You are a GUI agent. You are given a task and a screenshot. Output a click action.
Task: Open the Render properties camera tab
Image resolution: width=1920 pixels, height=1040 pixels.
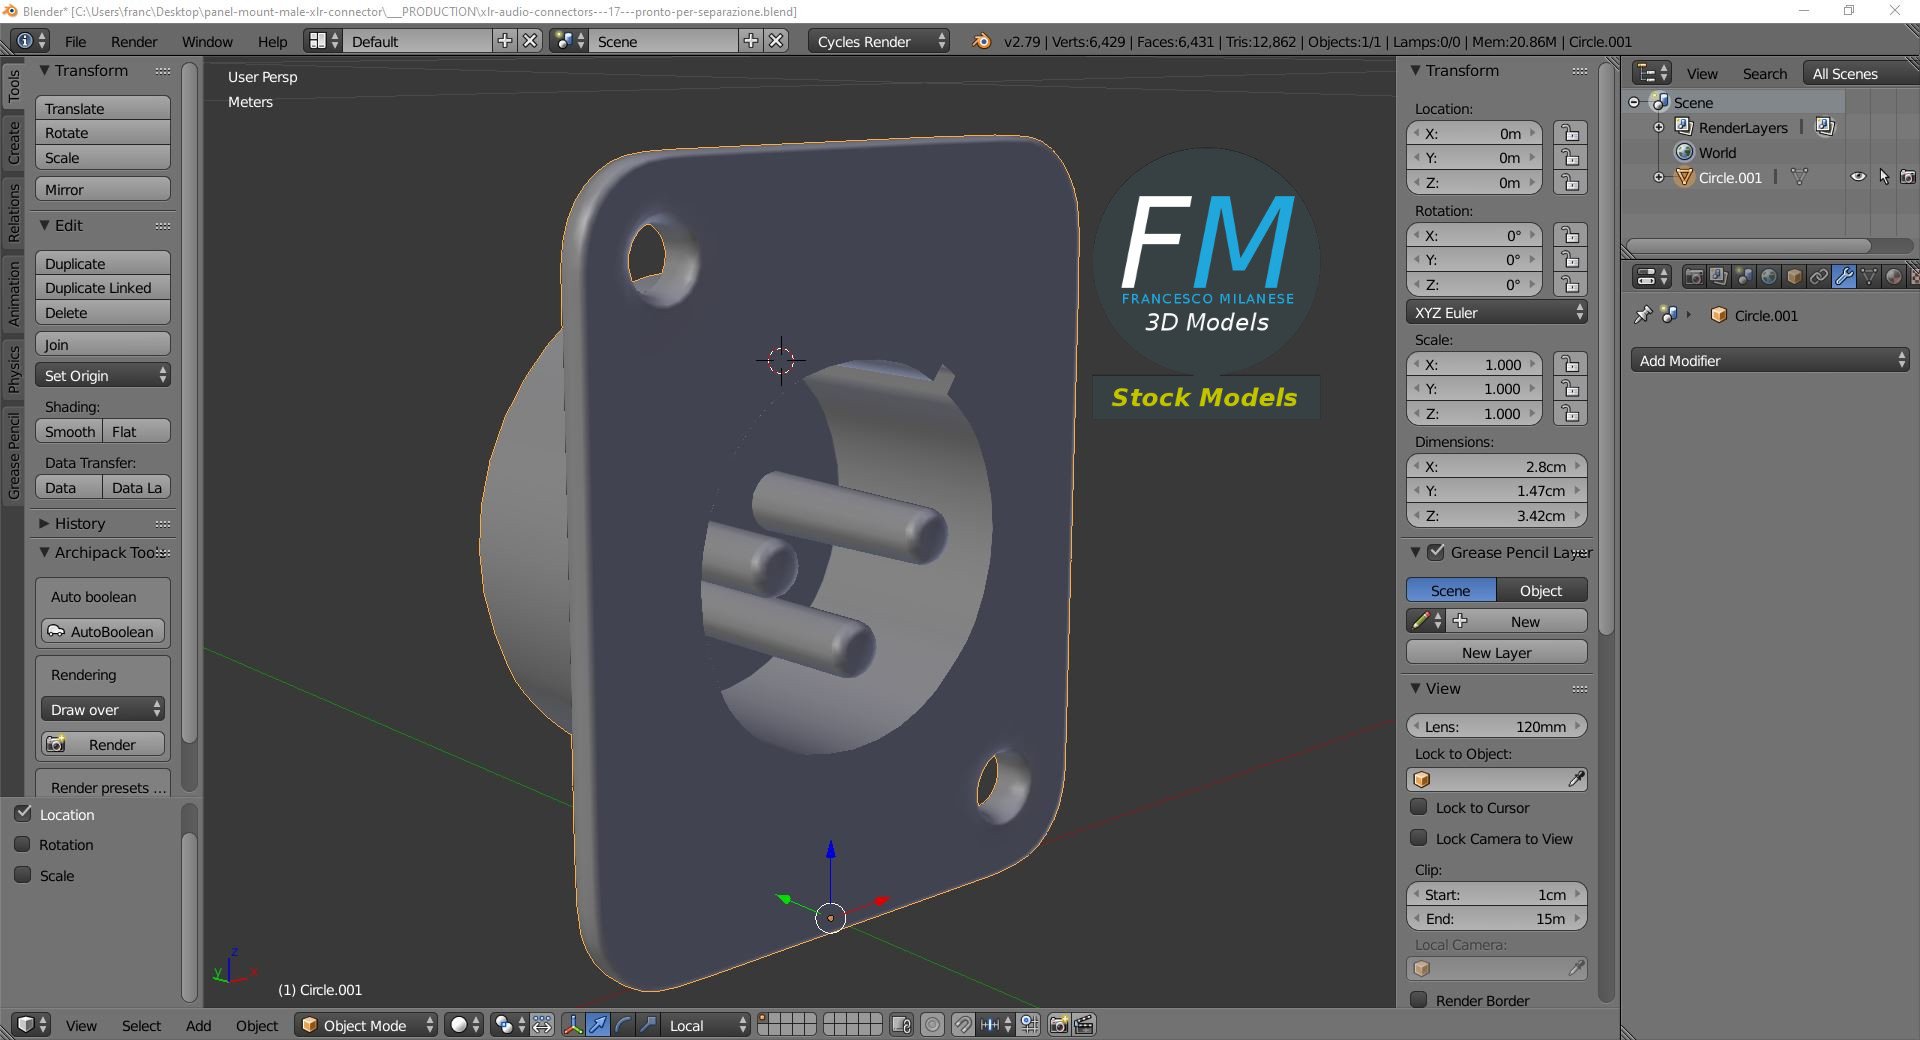pos(1694,277)
